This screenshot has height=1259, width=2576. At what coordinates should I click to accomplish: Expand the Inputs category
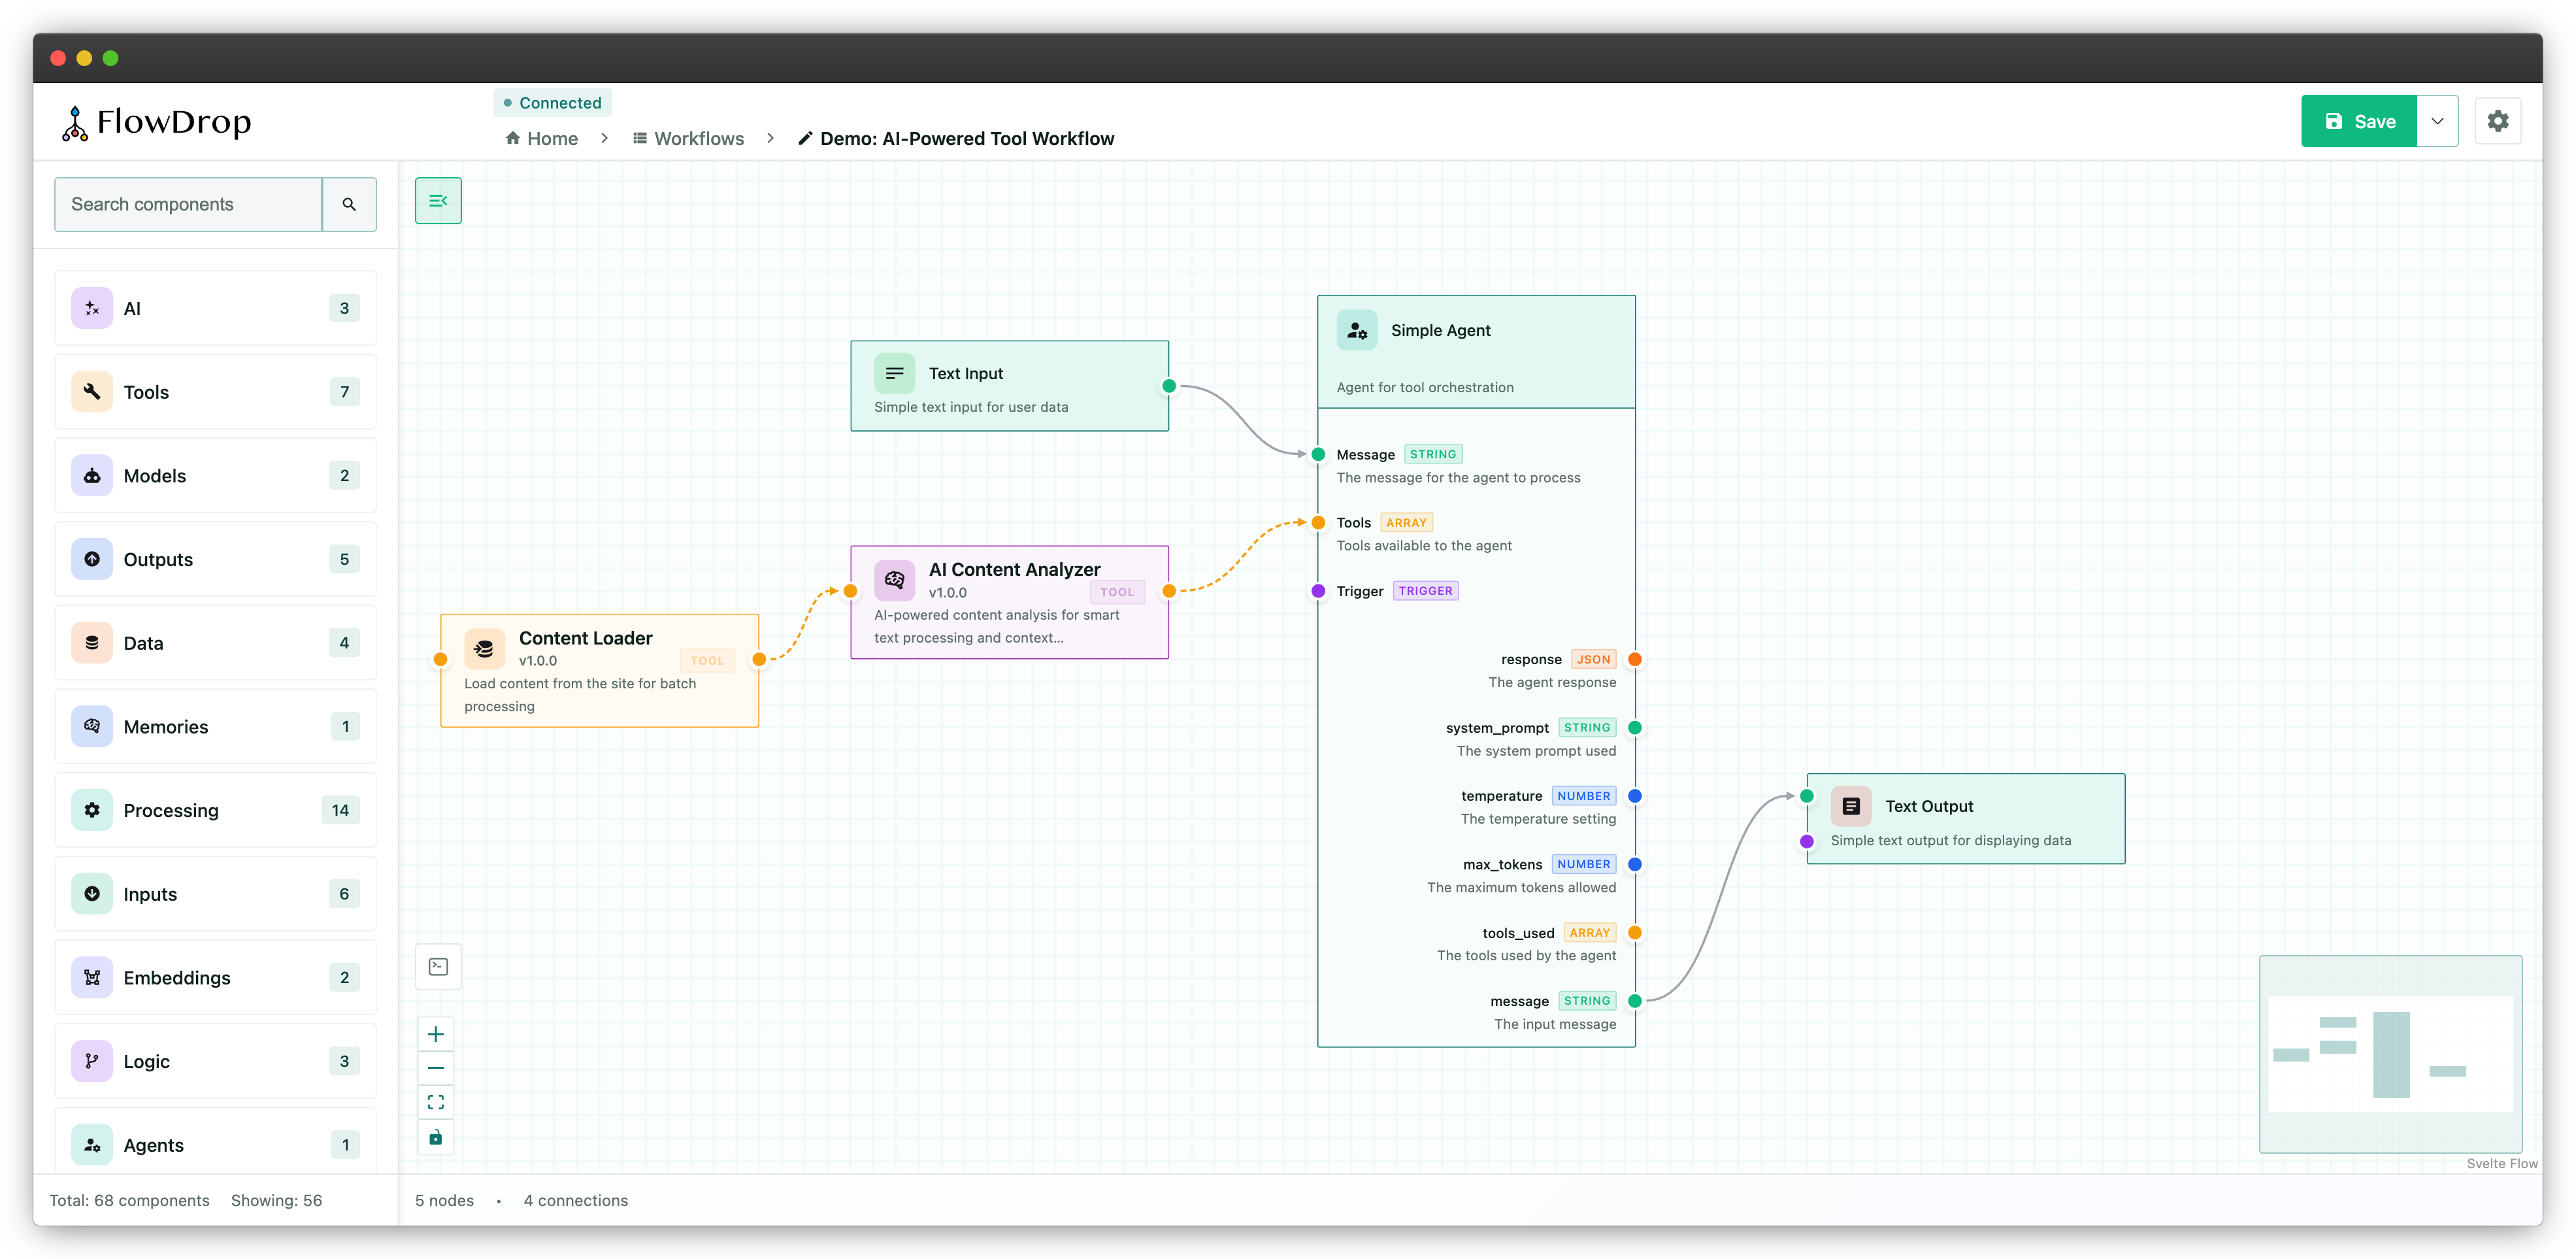point(215,894)
